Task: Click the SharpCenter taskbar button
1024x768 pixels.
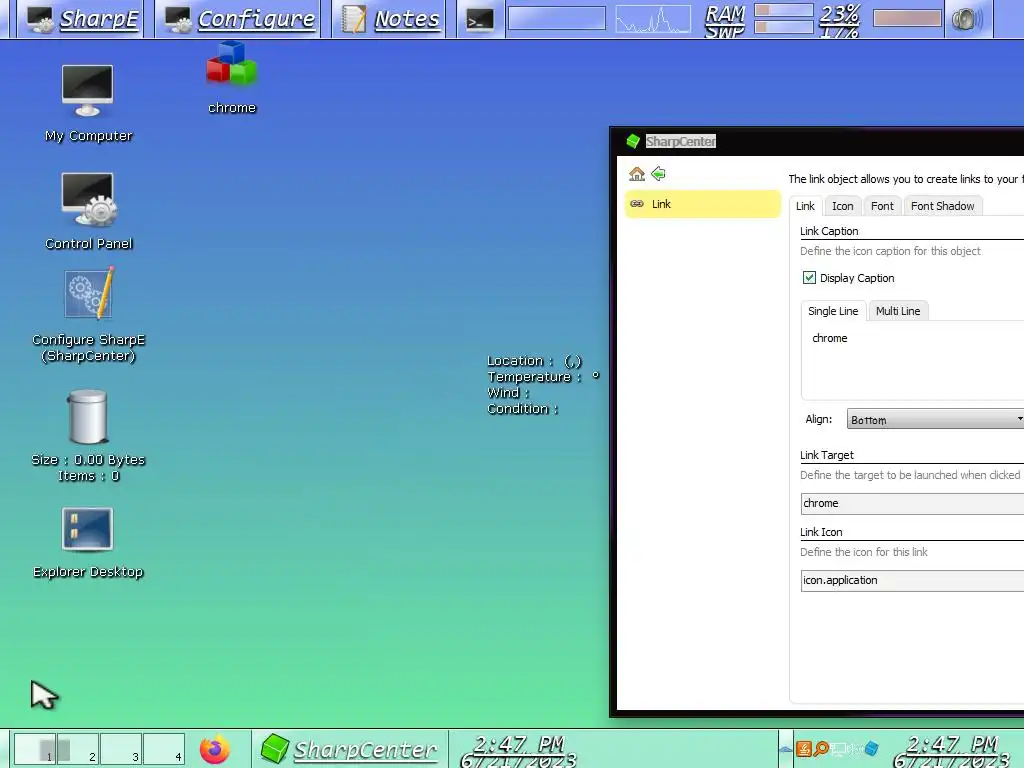Action: point(349,748)
